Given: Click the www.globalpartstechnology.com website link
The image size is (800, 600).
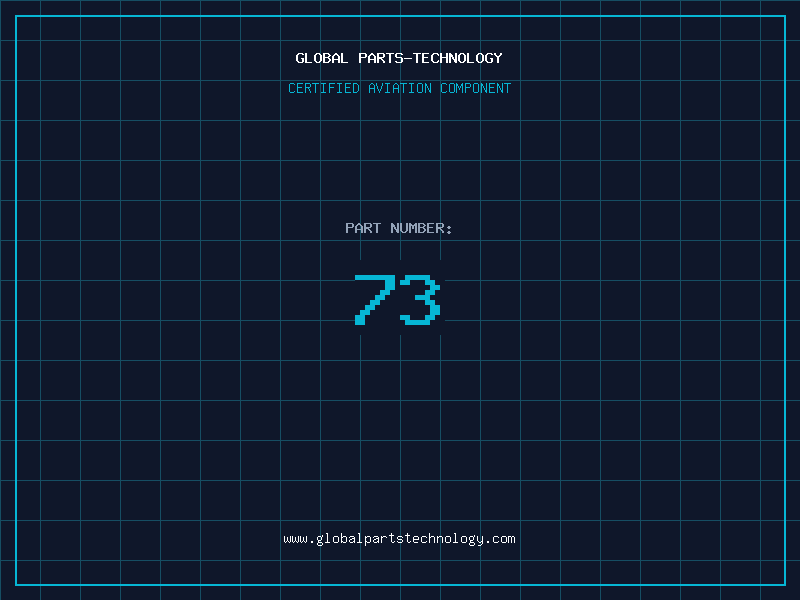Looking at the screenshot, I should click(x=399, y=539).
